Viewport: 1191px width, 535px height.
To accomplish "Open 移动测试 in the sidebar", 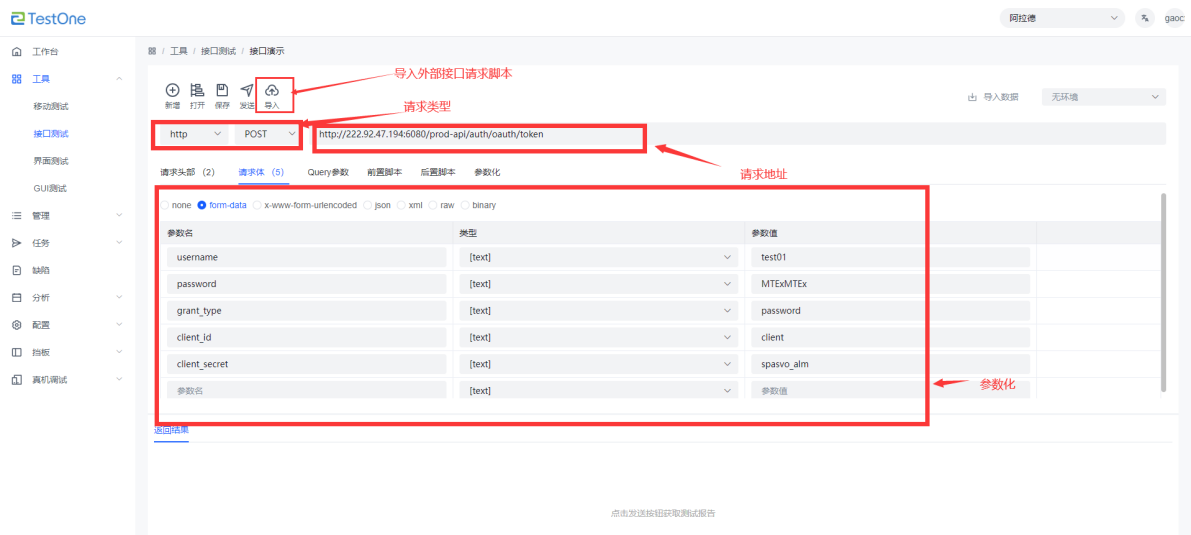I will 51,106.
